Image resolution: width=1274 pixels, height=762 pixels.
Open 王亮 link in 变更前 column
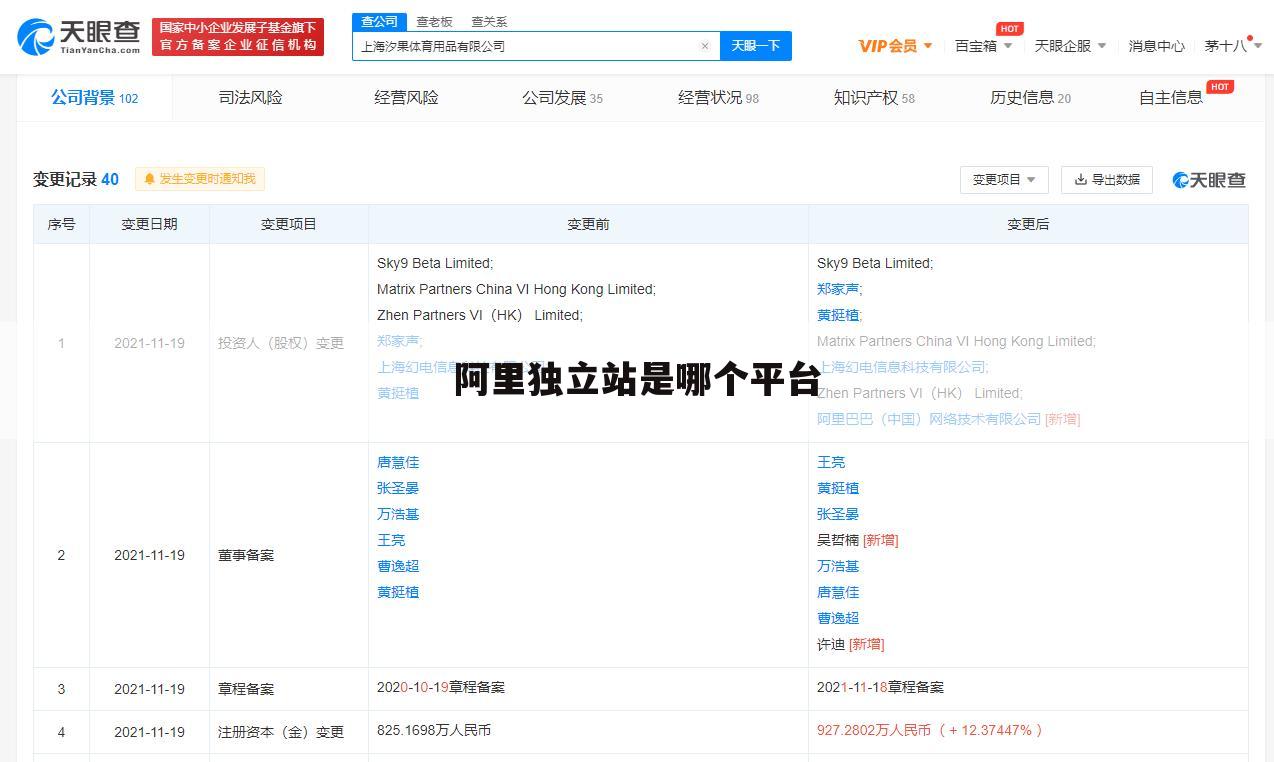pyautogui.click(x=391, y=540)
